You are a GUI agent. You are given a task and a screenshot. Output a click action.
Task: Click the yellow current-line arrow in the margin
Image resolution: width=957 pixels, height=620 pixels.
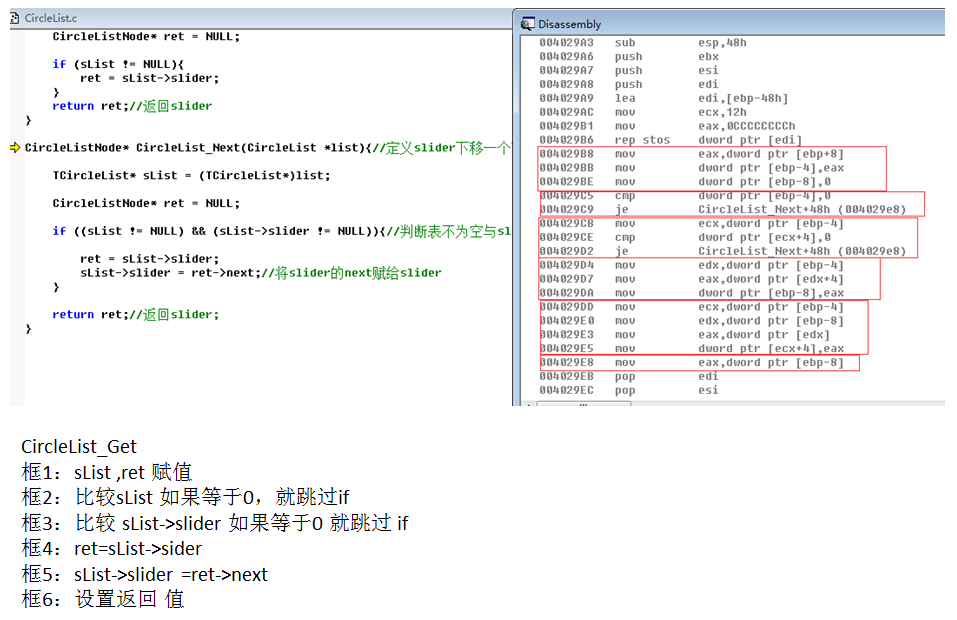click(15, 147)
